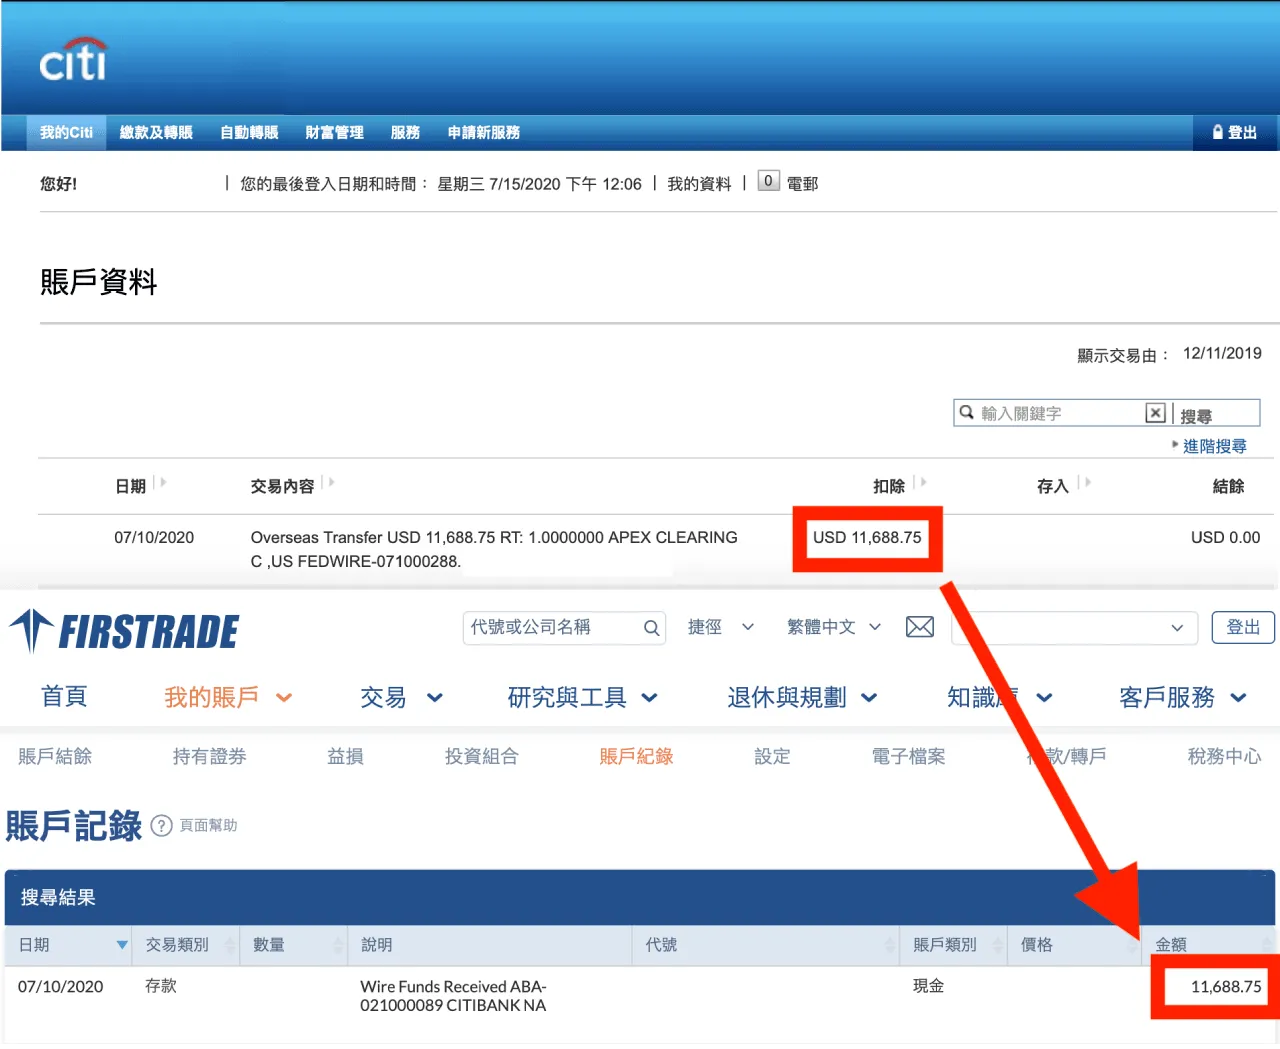Open the 頁面幫助 question mark icon
The height and width of the screenshot is (1049, 1280).
coord(161,826)
